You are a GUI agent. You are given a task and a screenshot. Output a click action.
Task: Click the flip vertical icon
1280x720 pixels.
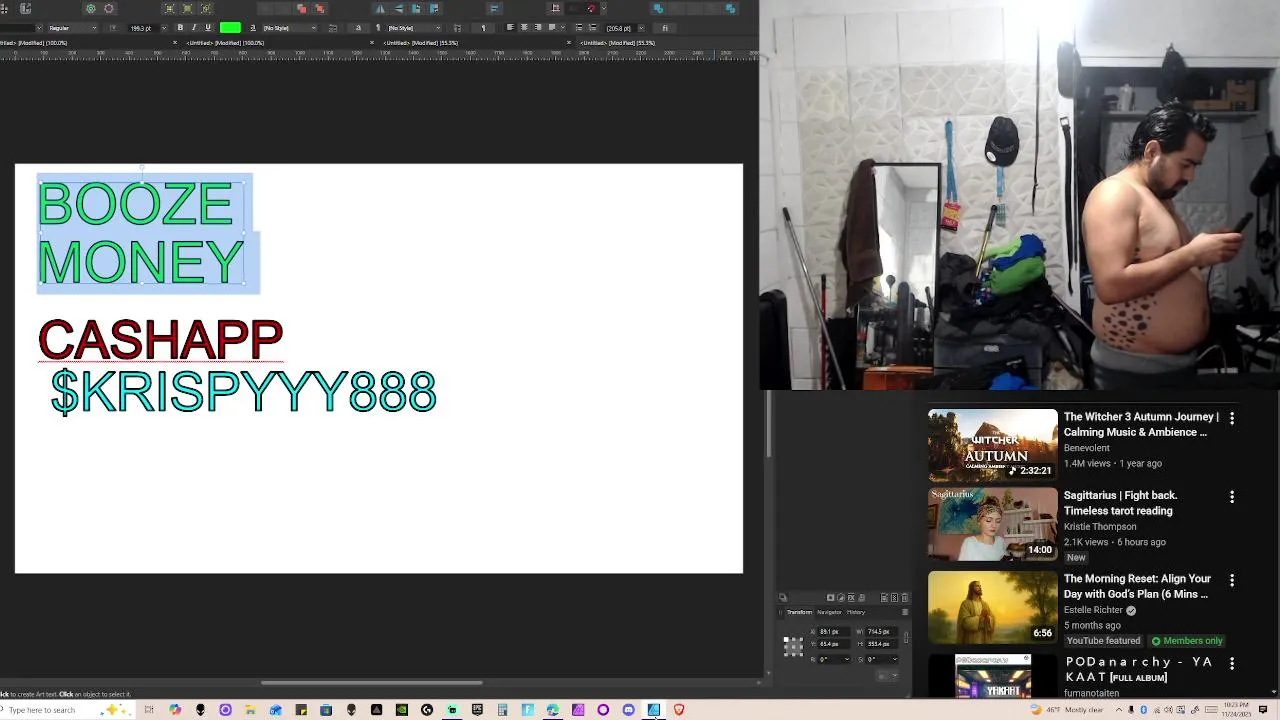399,8
